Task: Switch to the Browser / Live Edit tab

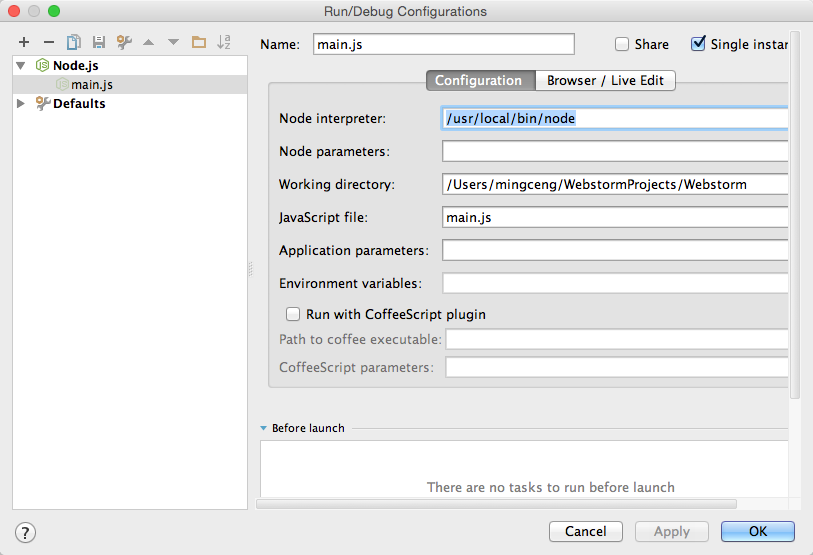Action: 605,80
